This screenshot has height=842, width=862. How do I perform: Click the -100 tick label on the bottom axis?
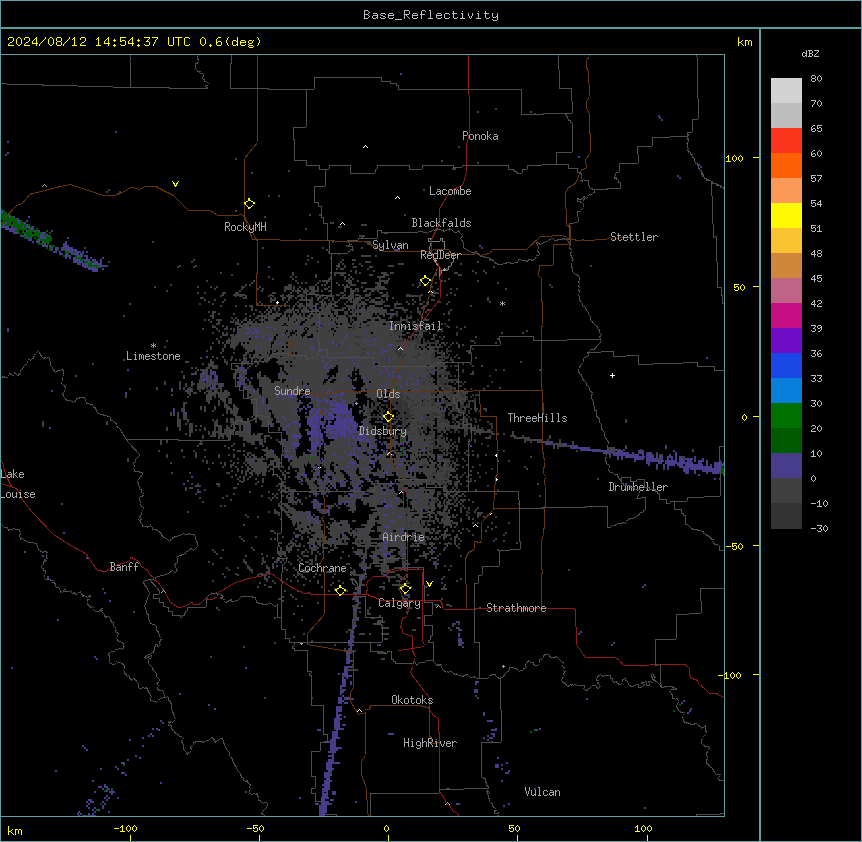125,828
